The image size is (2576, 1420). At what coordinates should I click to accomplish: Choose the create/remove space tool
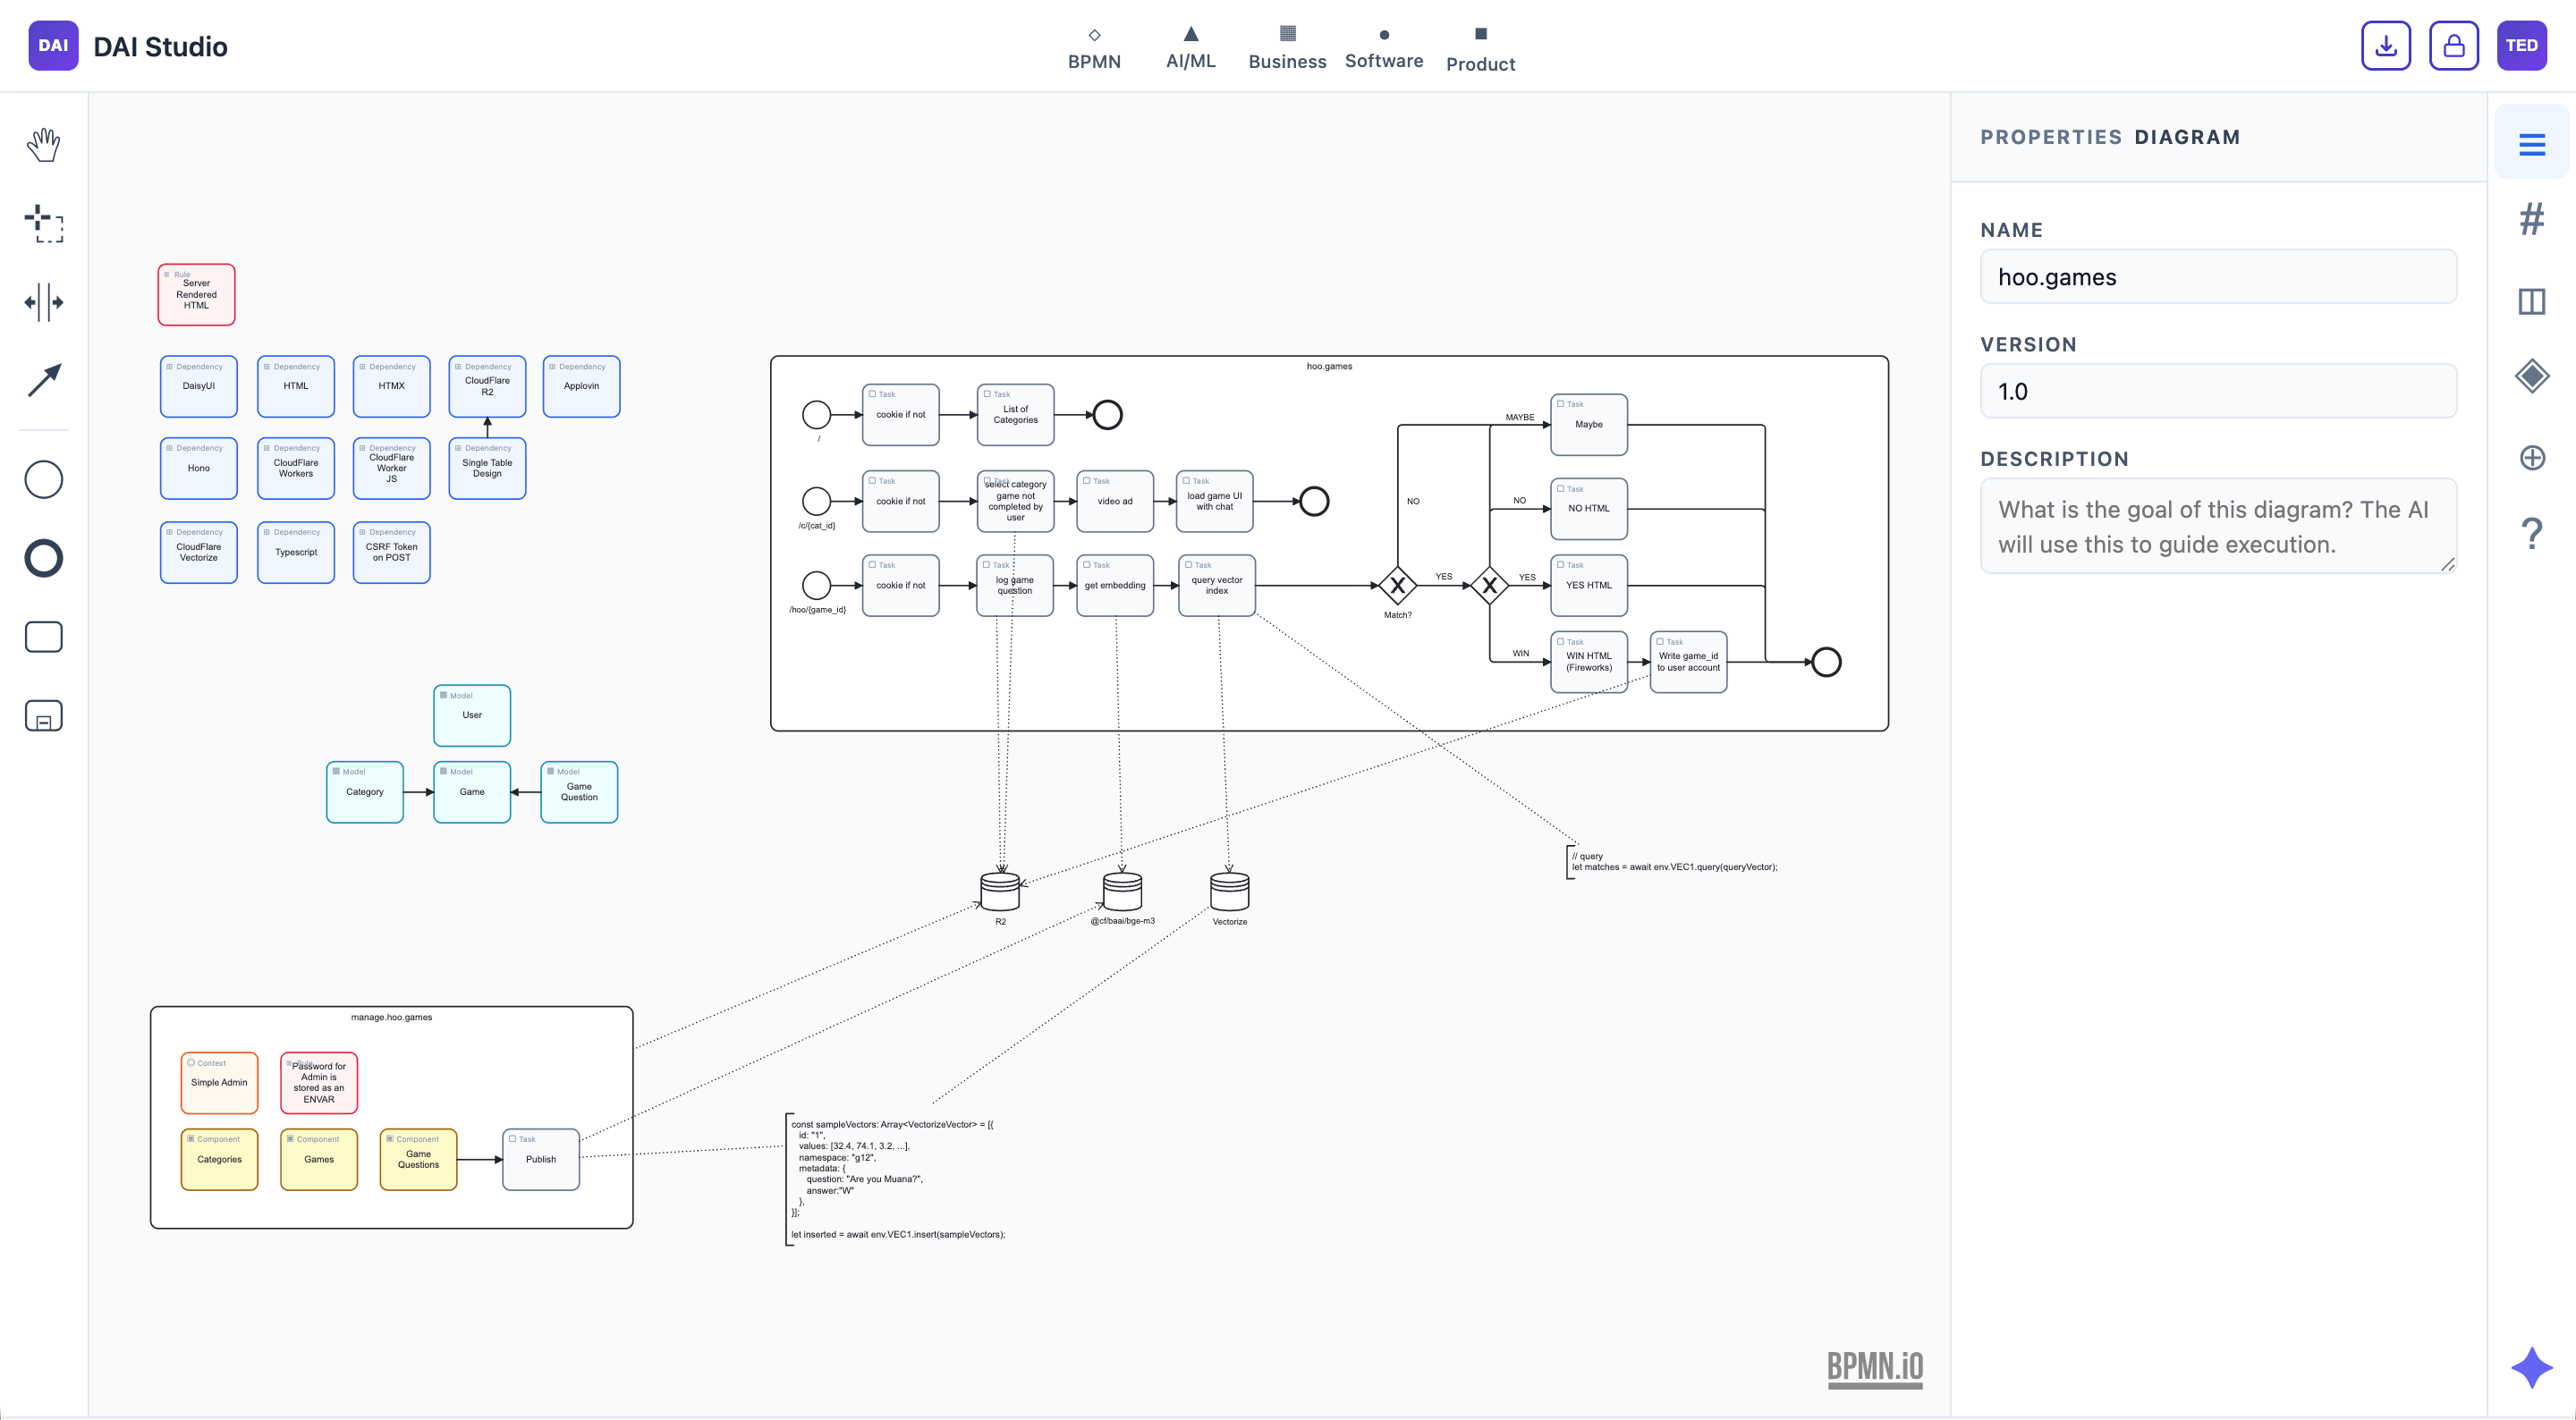pos(43,302)
